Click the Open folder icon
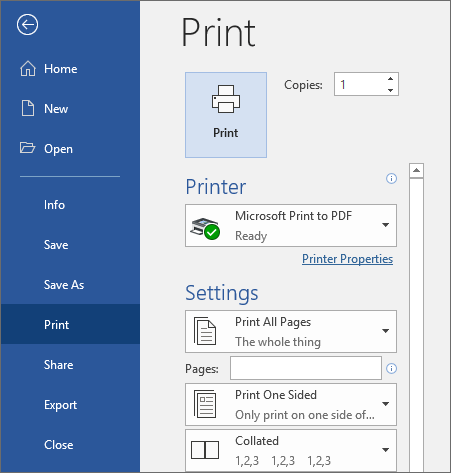This screenshot has height=473, width=451. [27, 148]
